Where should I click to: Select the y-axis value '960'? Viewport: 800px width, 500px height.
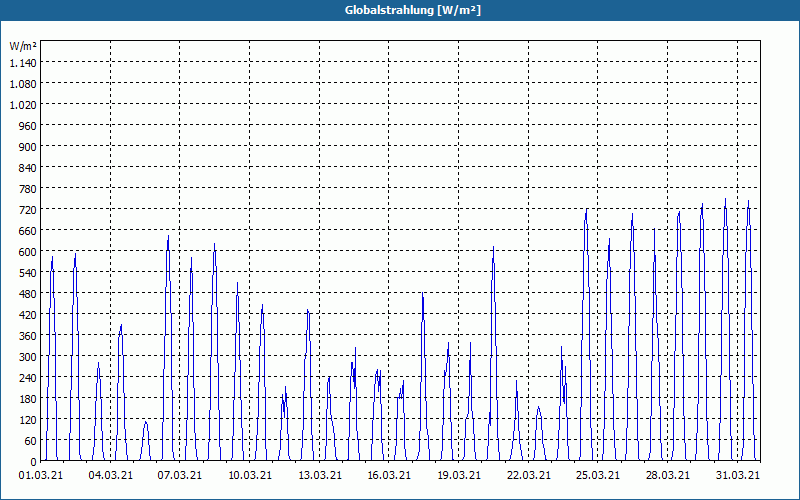tap(29, 126)
